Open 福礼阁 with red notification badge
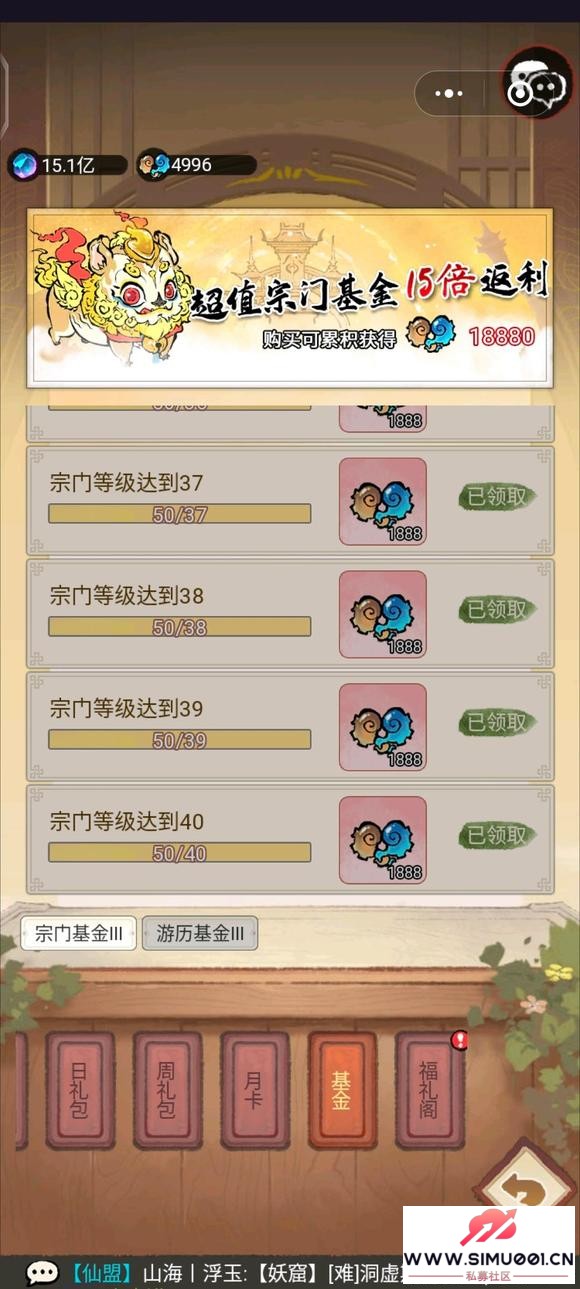580x1289 pixels. pyautogui.click(x=430, y=1090)
